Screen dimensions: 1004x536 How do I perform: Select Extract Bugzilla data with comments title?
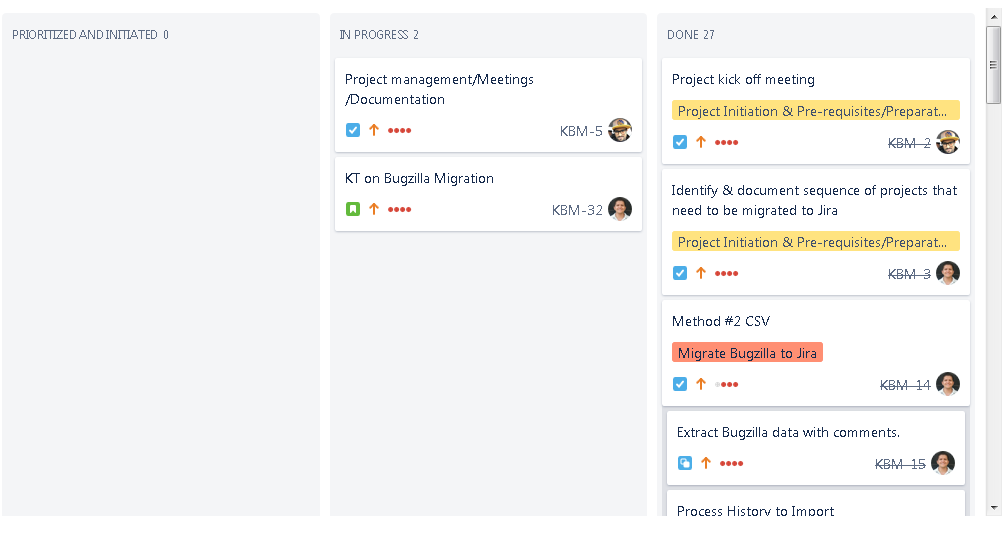click(x=788, y=432)
